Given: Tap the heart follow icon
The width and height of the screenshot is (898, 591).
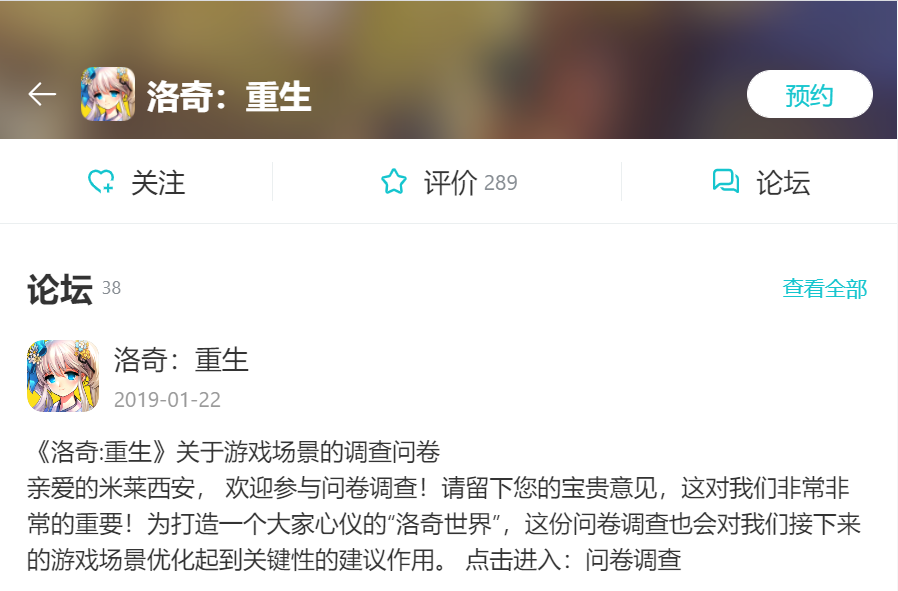Looking at the screenshot, I should point(101,182).
